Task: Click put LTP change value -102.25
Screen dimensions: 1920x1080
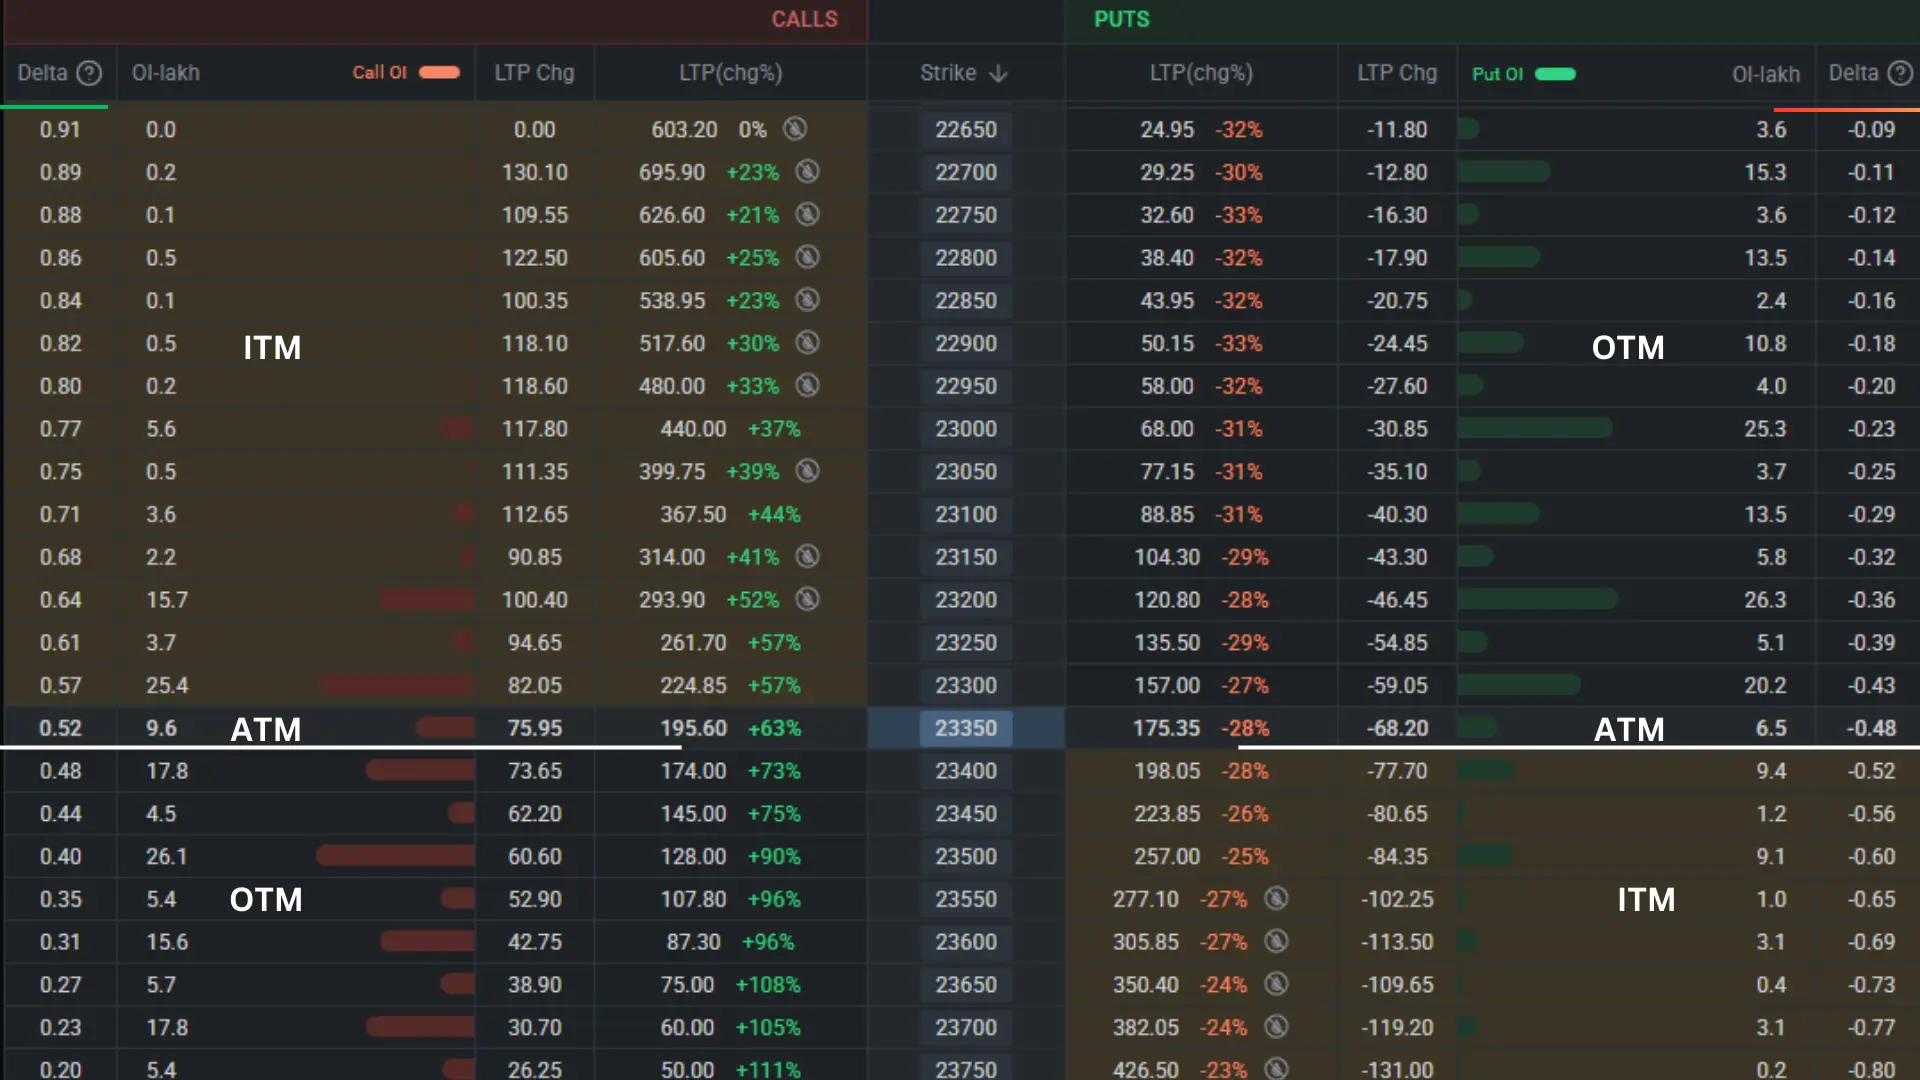Action: click(1397, 899)
